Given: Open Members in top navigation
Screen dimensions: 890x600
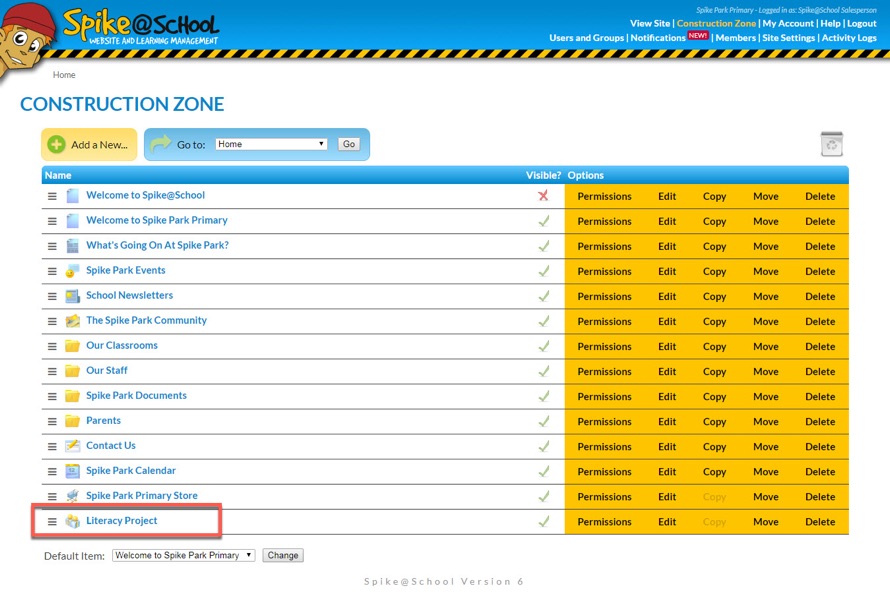Looking at the screenshot, I should [x=736, y=37].
